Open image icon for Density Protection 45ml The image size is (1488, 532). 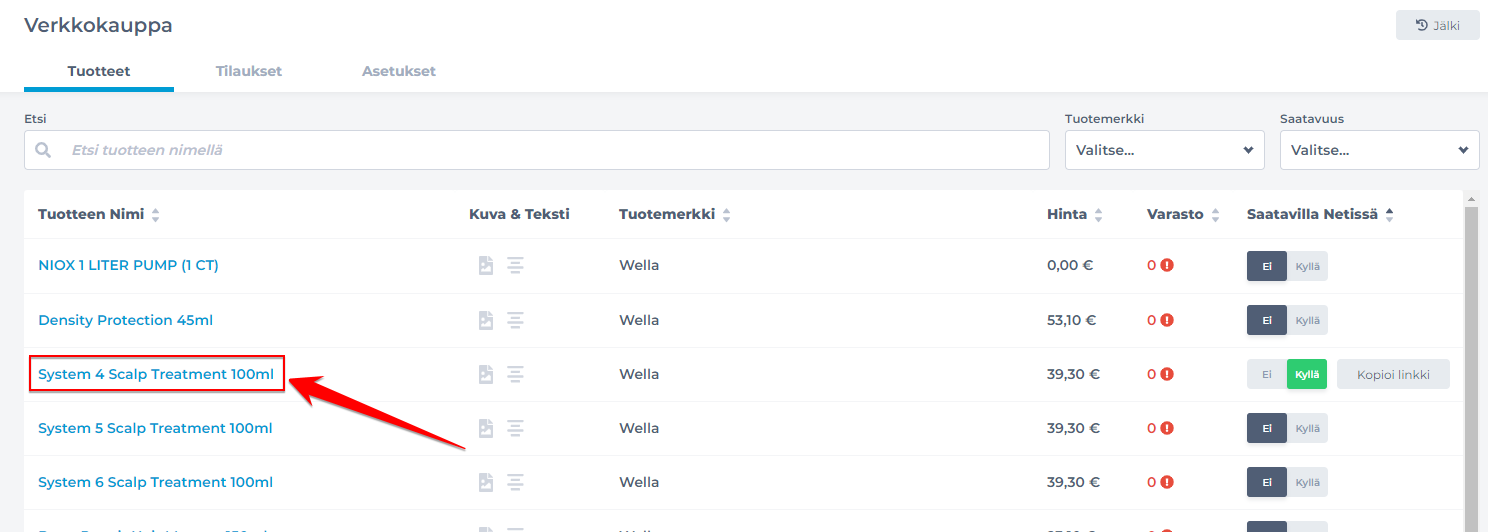[485, 320]
